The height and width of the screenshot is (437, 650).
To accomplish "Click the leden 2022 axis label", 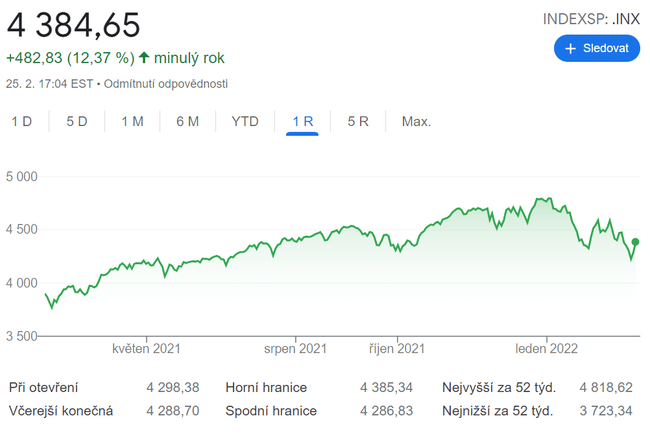I will pos(547,349).
